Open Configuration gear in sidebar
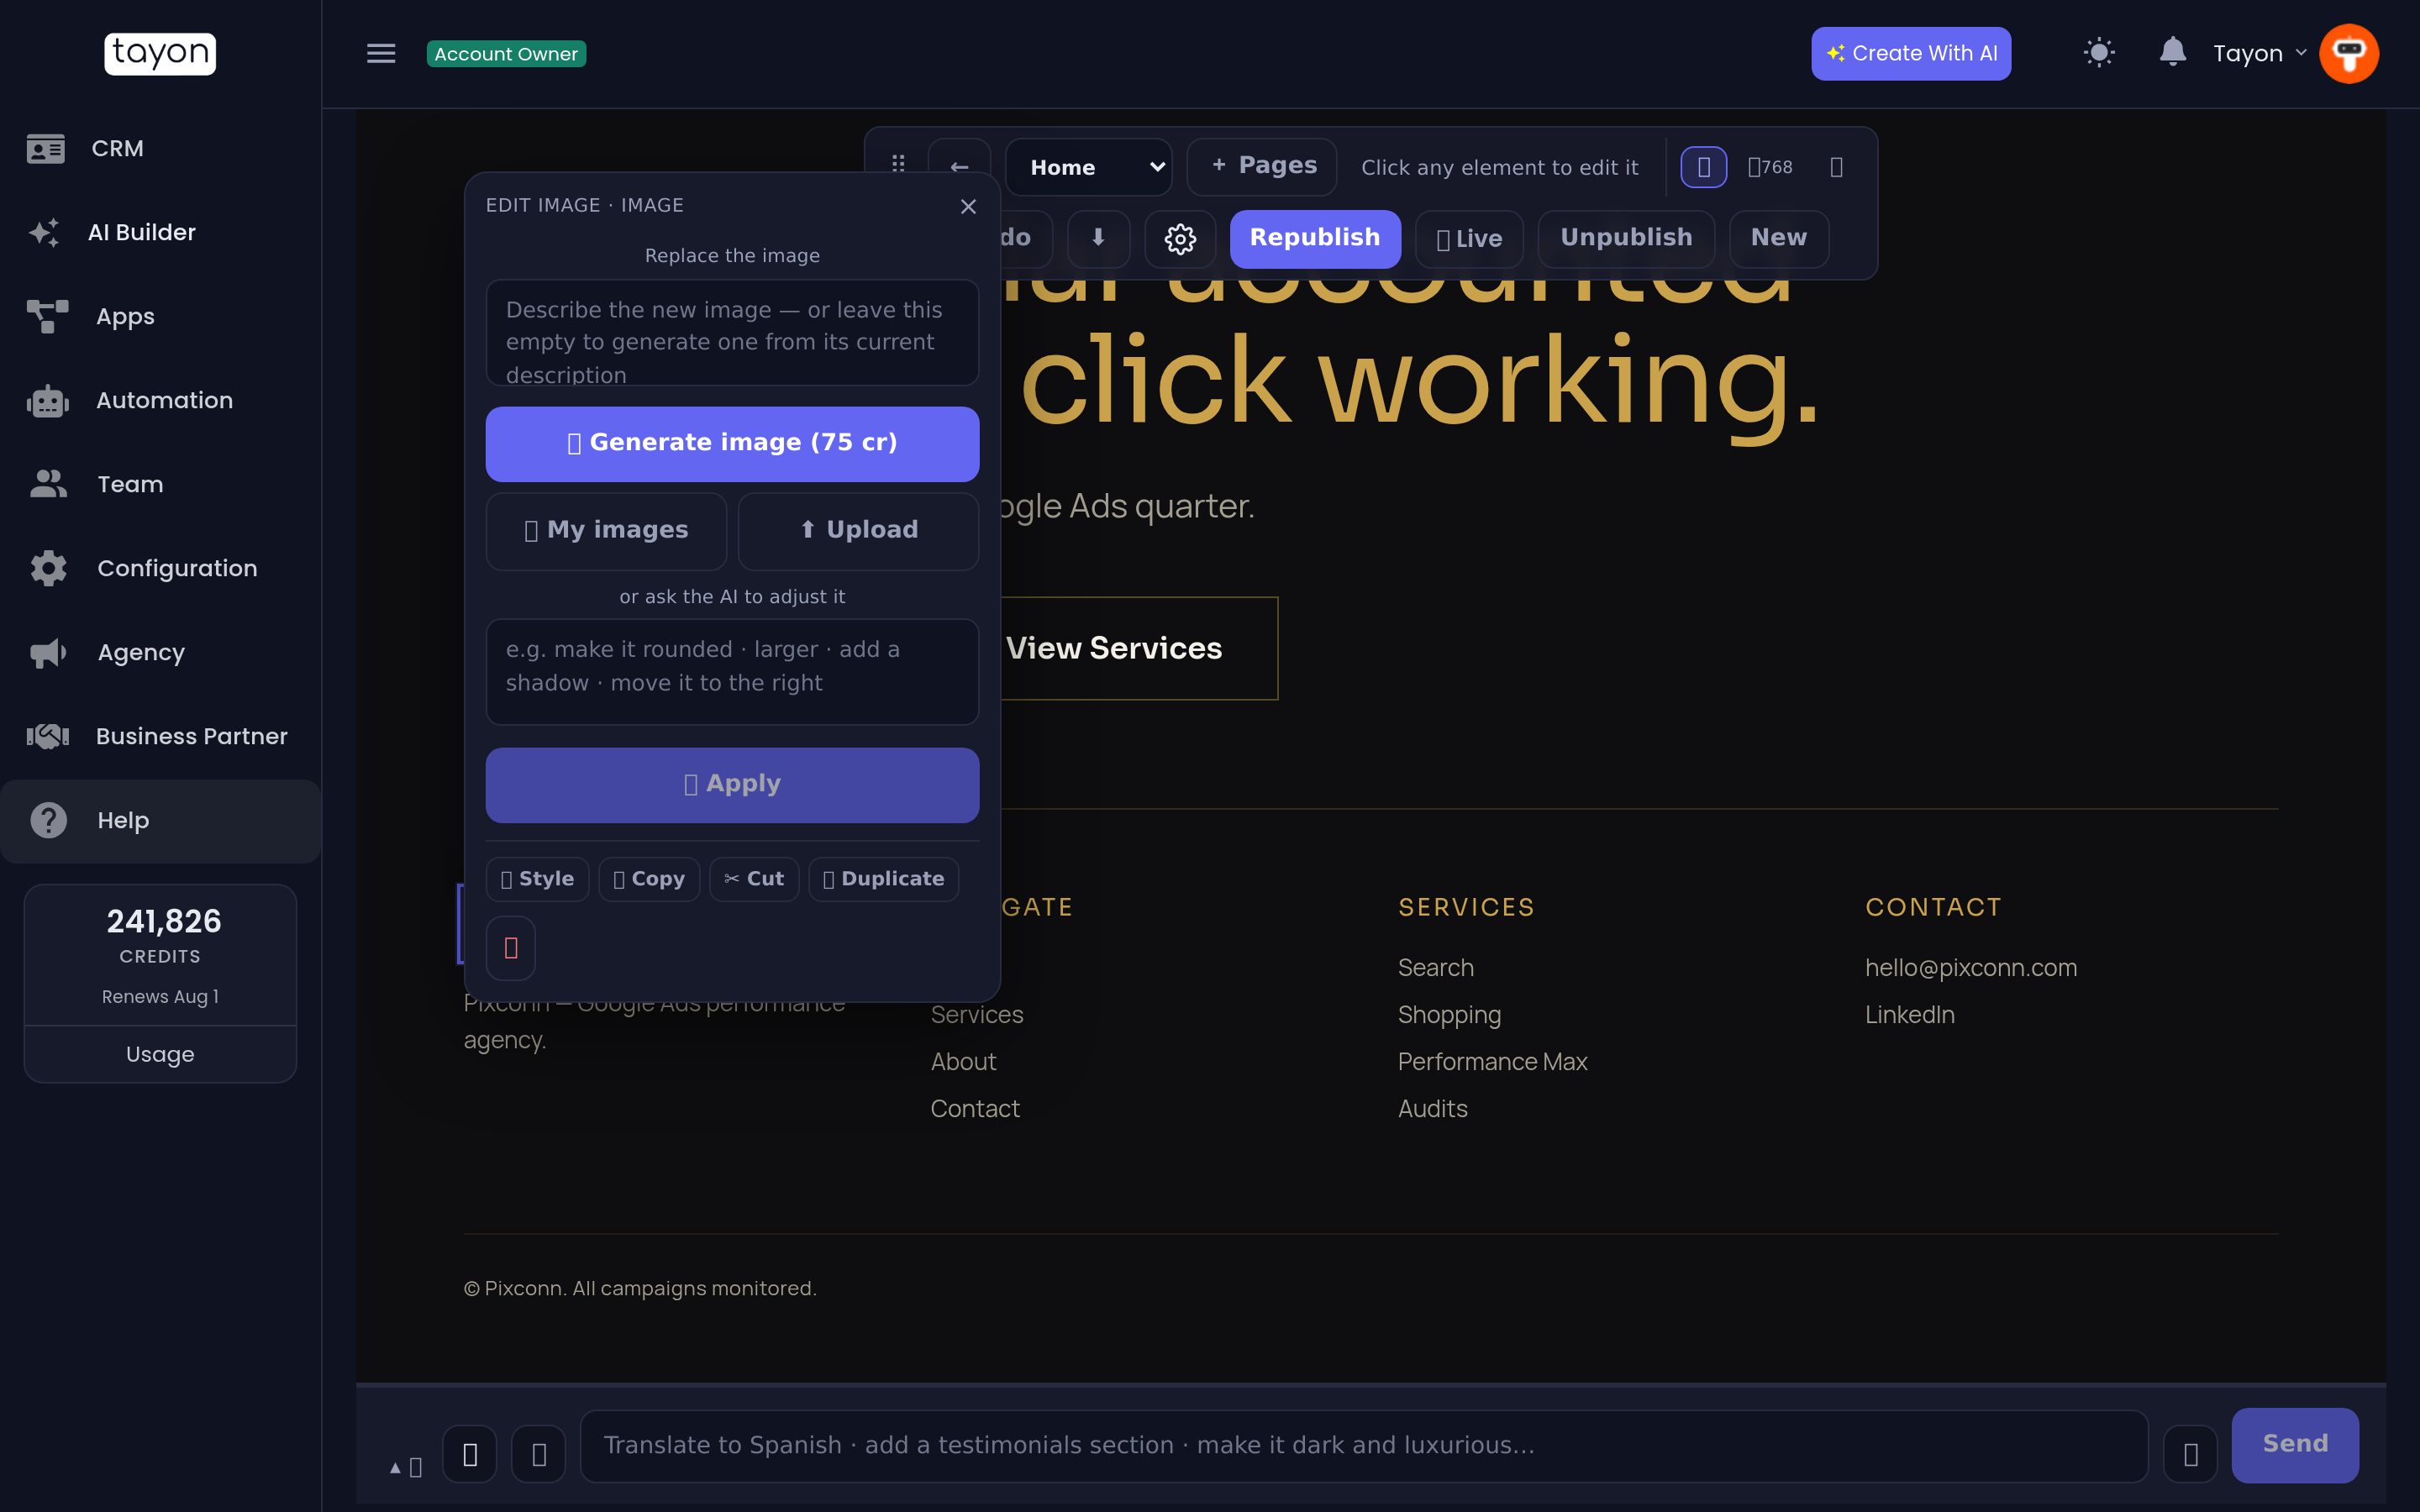 coord(48,568)
